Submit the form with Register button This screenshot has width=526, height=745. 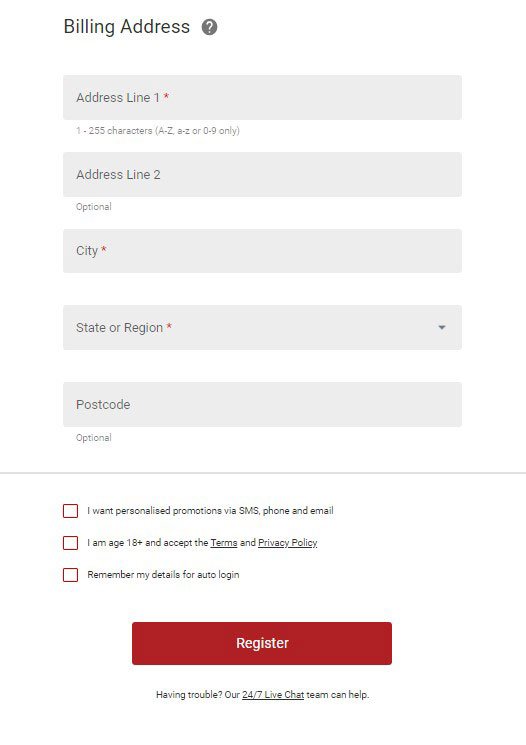tap(262, 643)
